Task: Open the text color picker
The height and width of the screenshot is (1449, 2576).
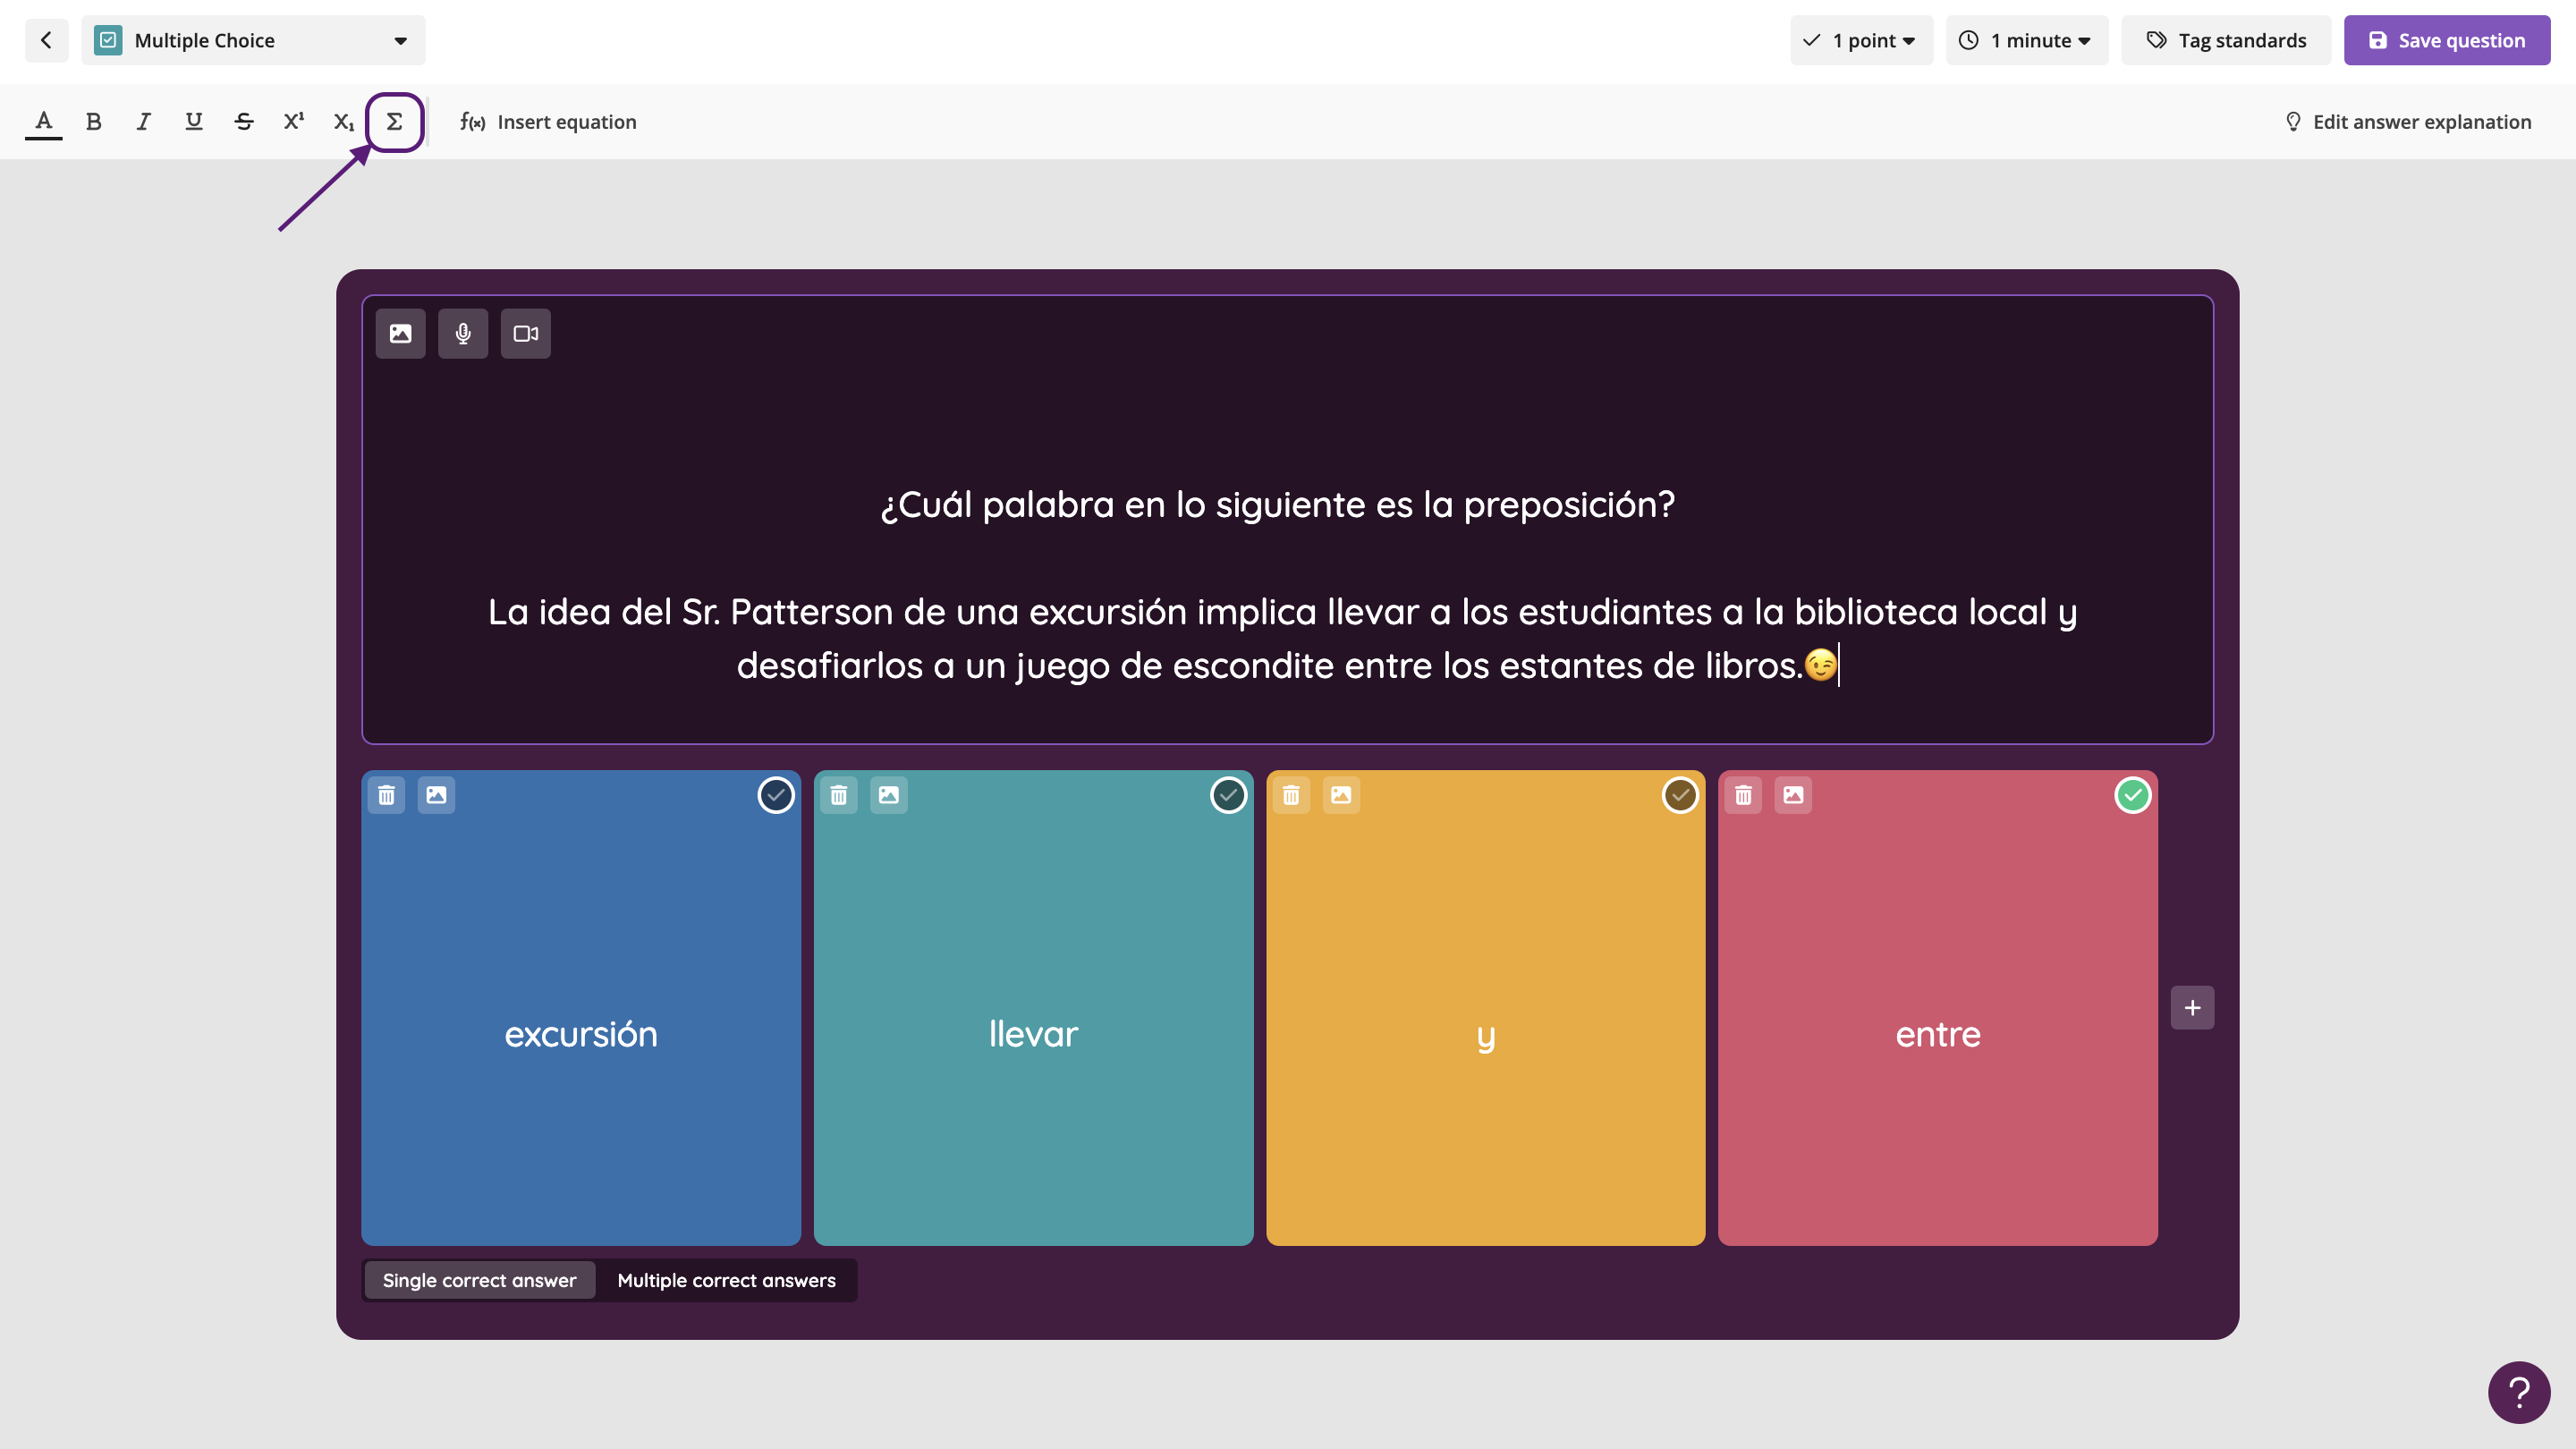Action: click(43, 122)
